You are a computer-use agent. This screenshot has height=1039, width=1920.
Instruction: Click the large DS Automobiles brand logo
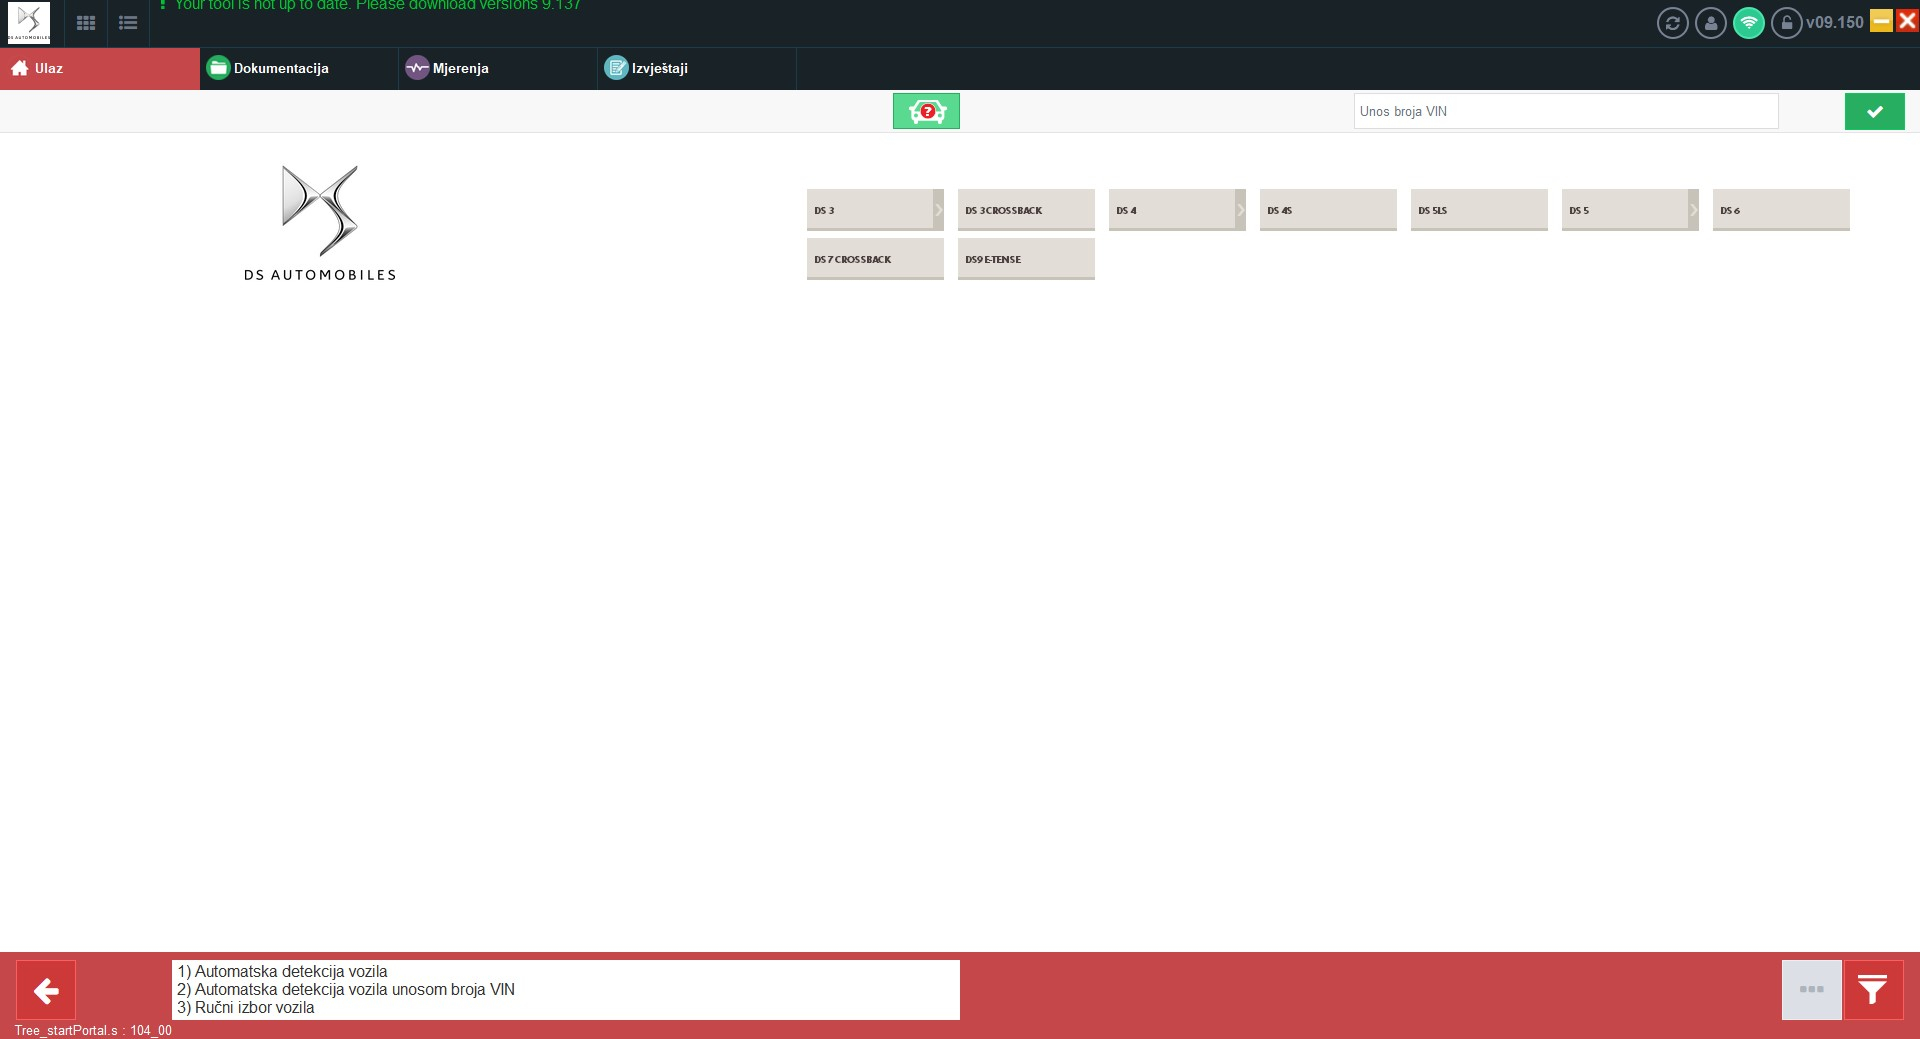pyautogui.click(x=320, y=224)
